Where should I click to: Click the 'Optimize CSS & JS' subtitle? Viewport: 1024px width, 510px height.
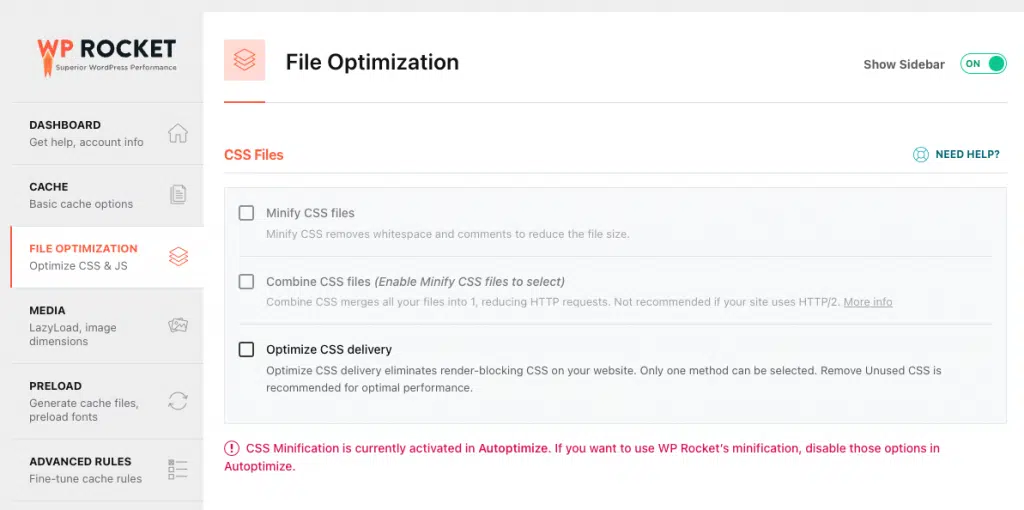(78, 266)
